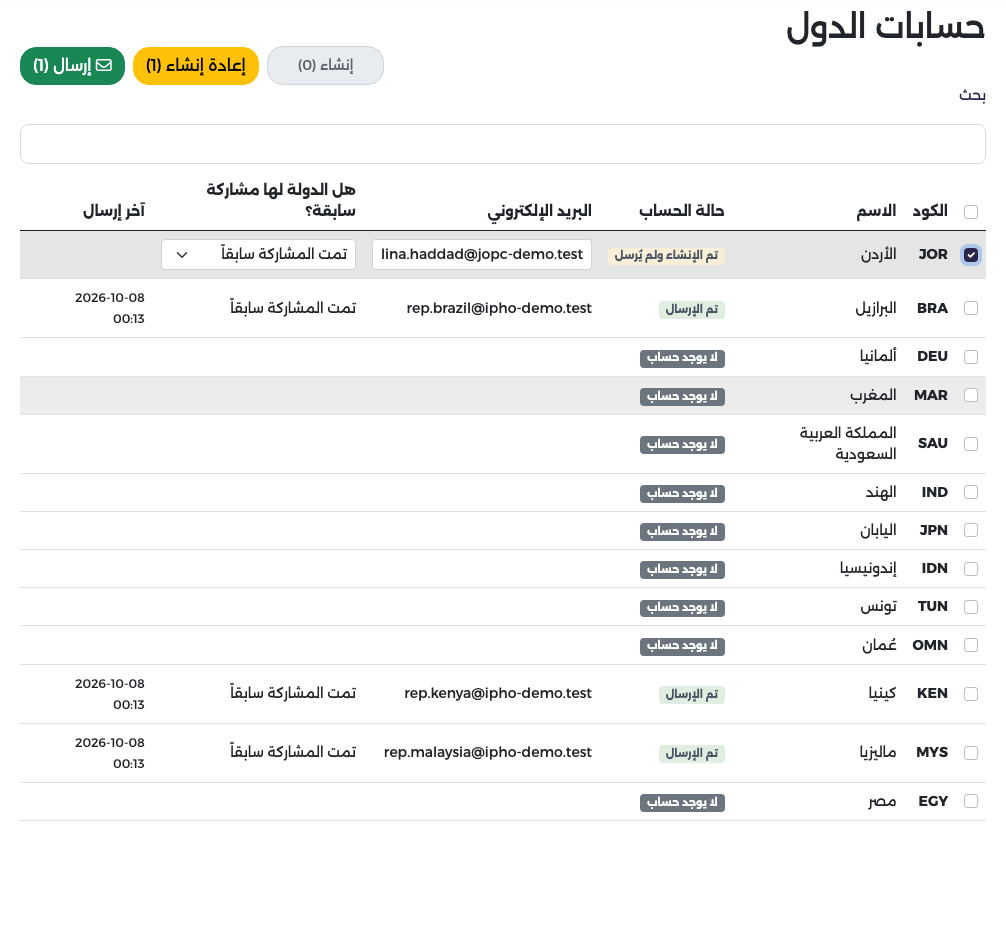Screen dimensions: 1006x933
Task: Select the OMN row checkbox
Action: tap(971, 645)
